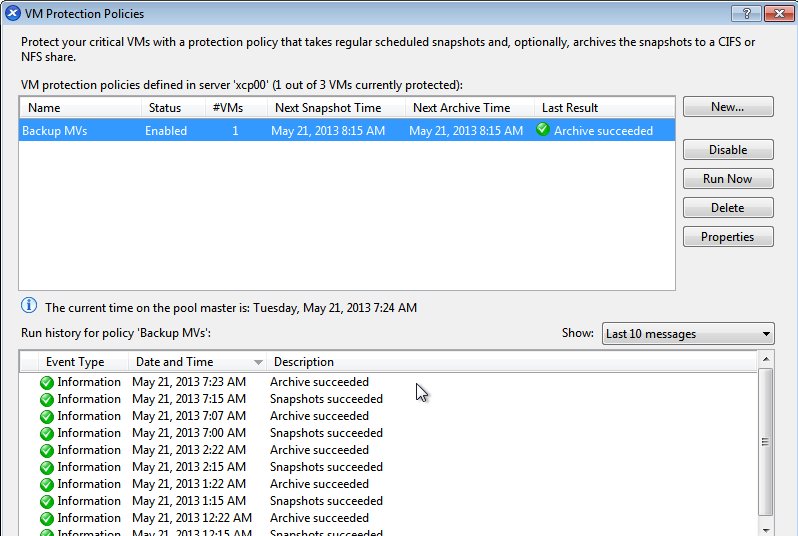Open Properties for the selected policy
The width and height of the screenshot is (798, 536).
coord(728,237)
